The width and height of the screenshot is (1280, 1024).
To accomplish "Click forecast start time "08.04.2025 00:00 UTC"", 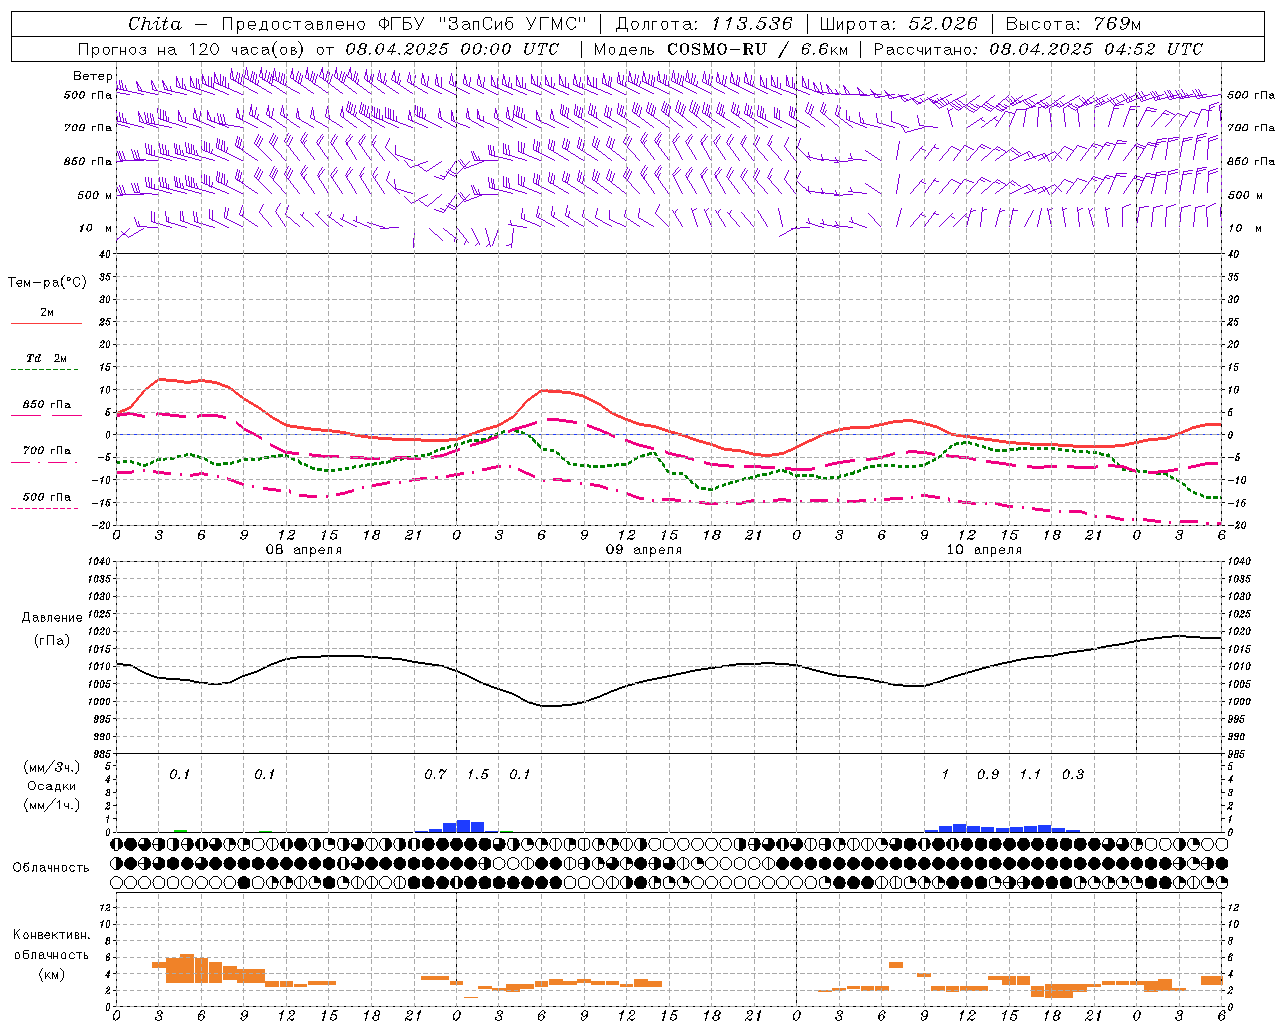I will coord(452,49).
